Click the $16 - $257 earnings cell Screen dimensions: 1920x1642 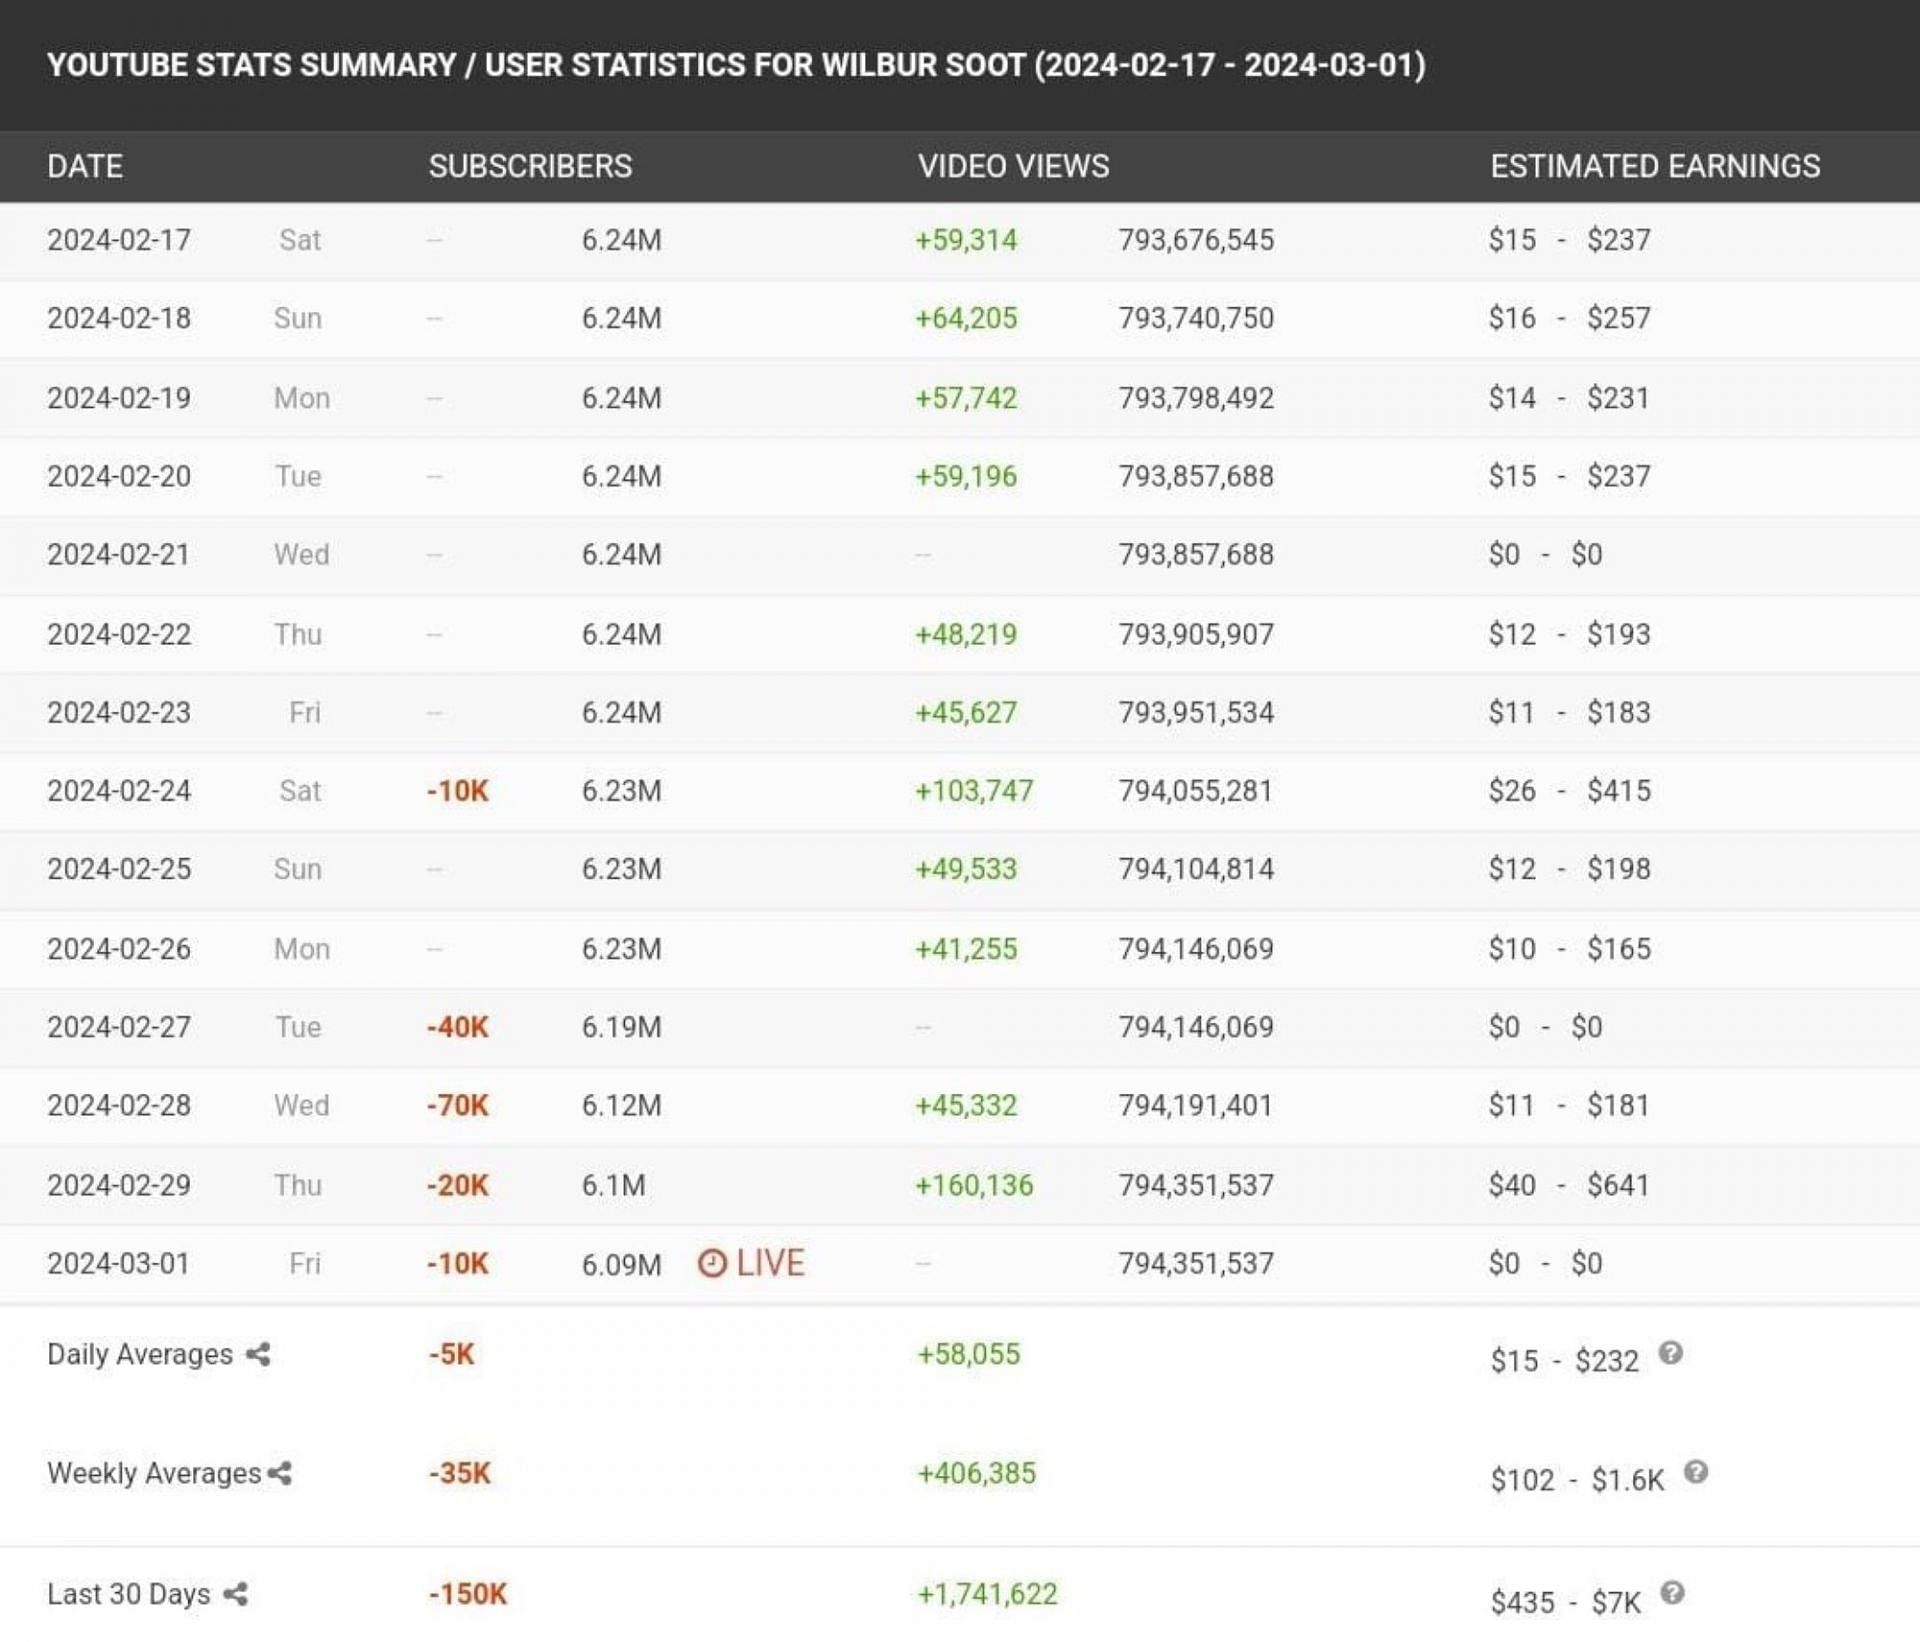pos(1569,318)
